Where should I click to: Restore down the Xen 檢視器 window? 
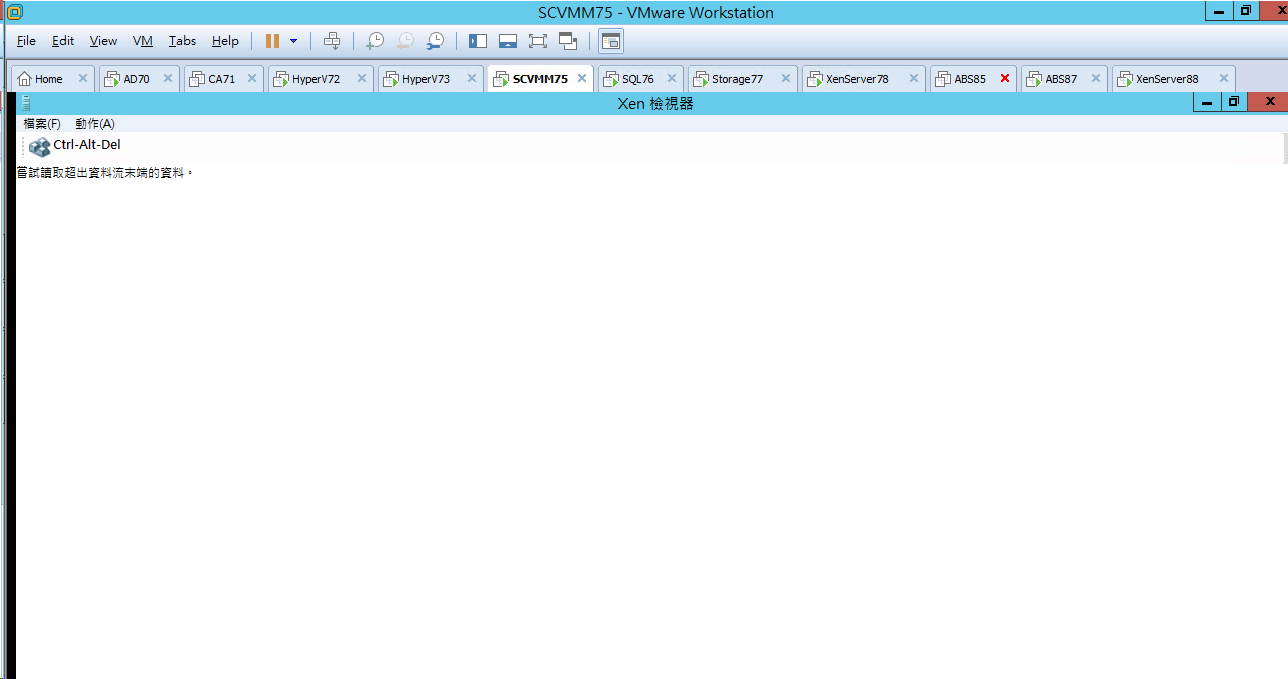[1234, 102]
